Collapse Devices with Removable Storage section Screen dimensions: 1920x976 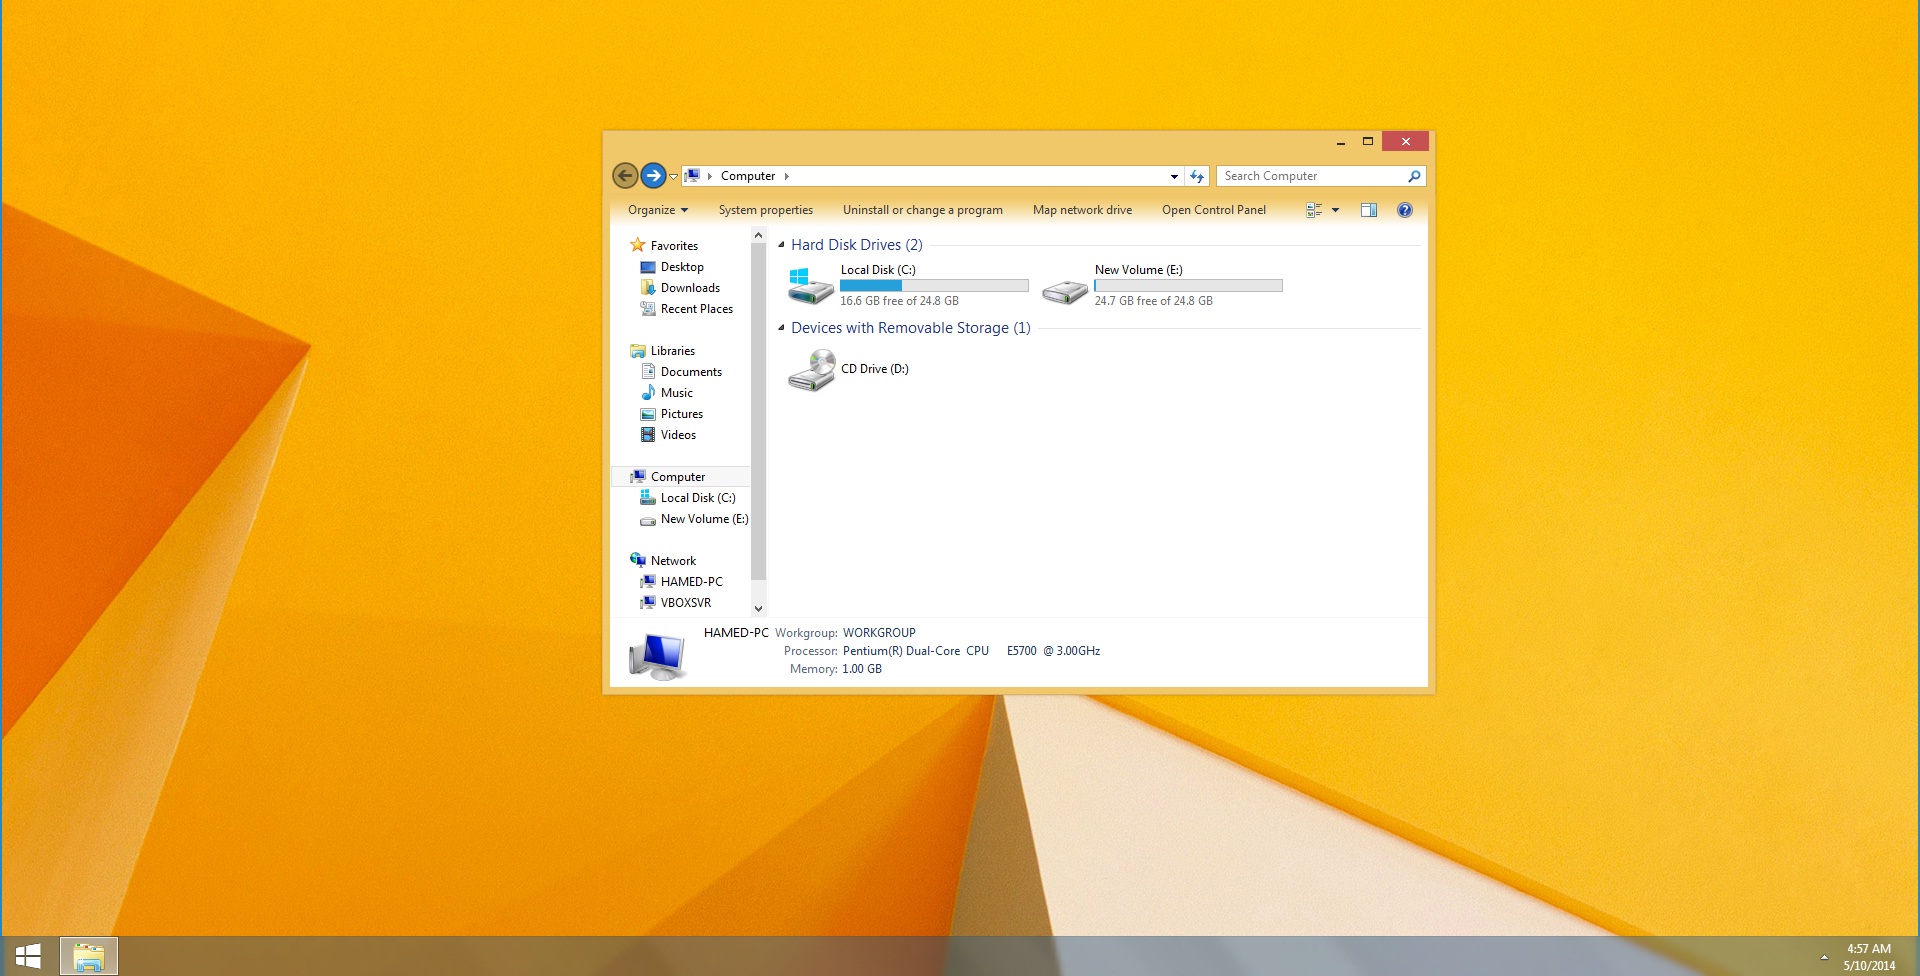779,328
